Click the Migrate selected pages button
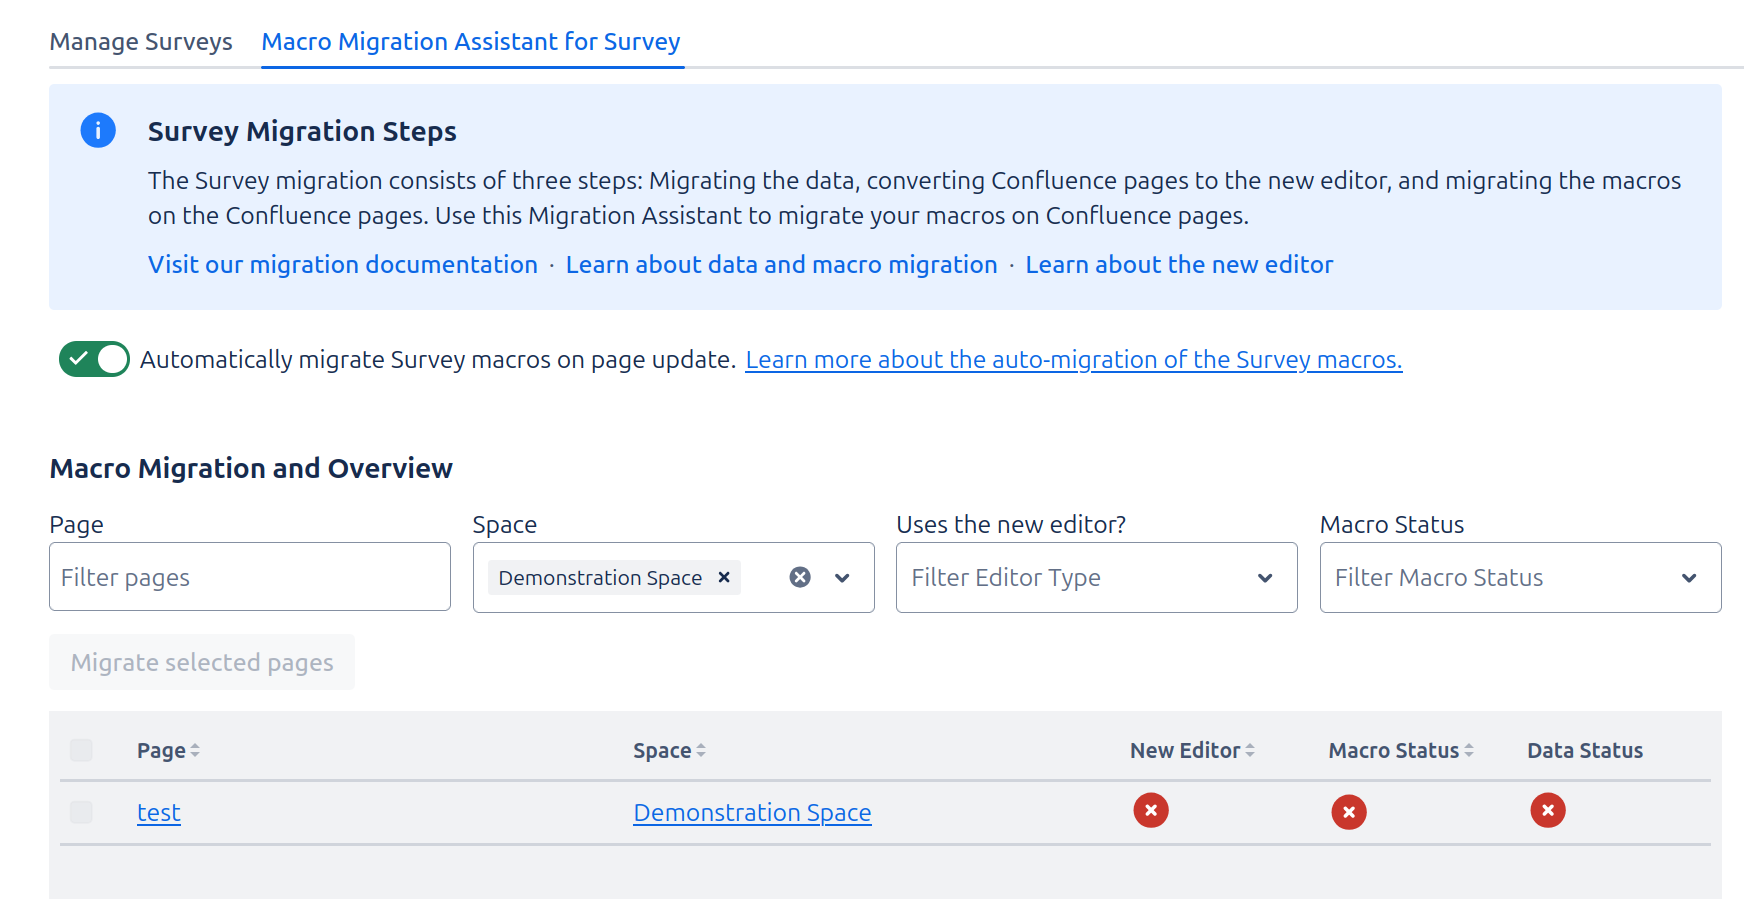Image resolution: width=1744 pixels, height=921 pixels. (x=202, y=662)
